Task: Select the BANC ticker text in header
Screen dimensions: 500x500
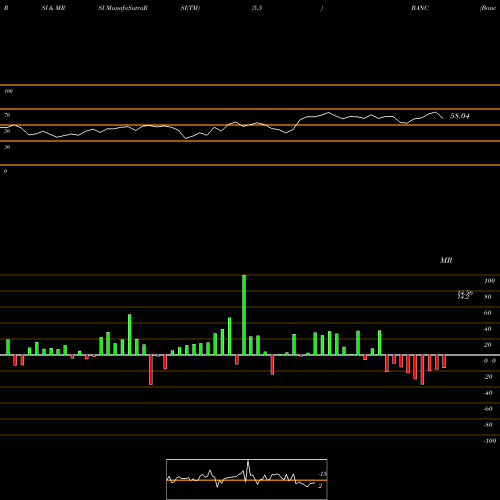Action: (x=420, y=8)
